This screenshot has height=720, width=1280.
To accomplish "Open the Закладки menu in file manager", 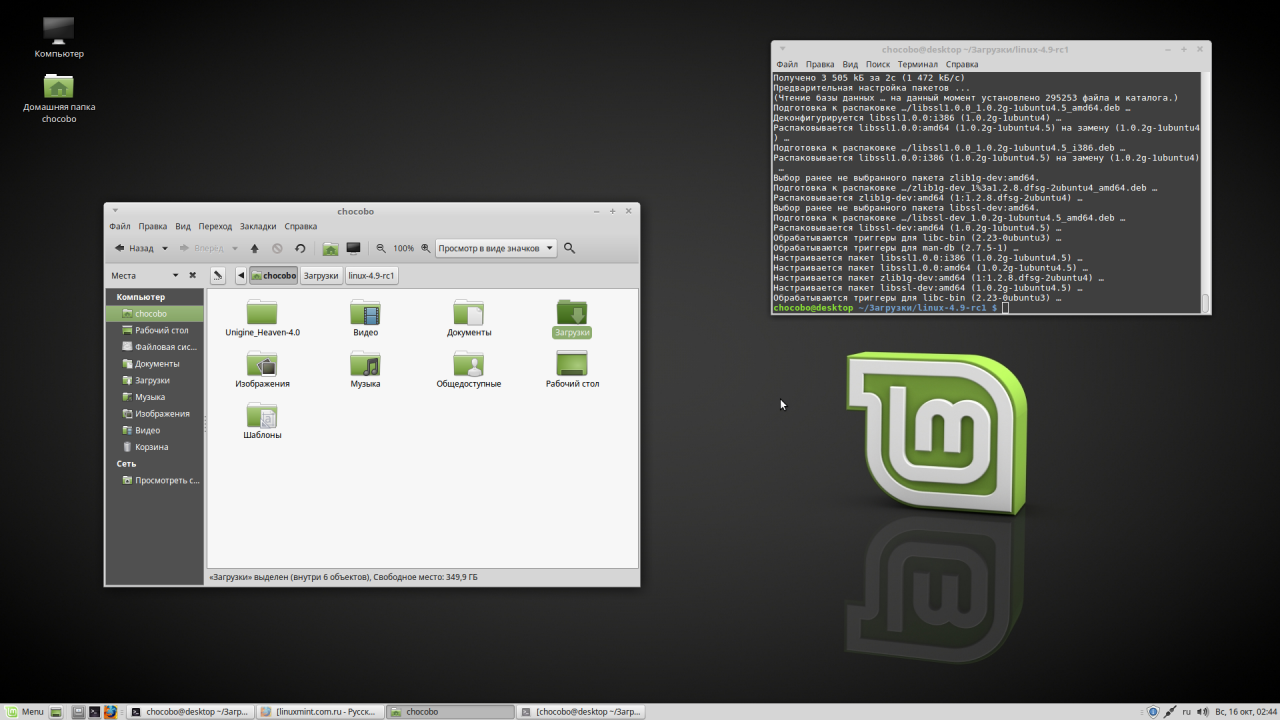I will click(258, 226).
